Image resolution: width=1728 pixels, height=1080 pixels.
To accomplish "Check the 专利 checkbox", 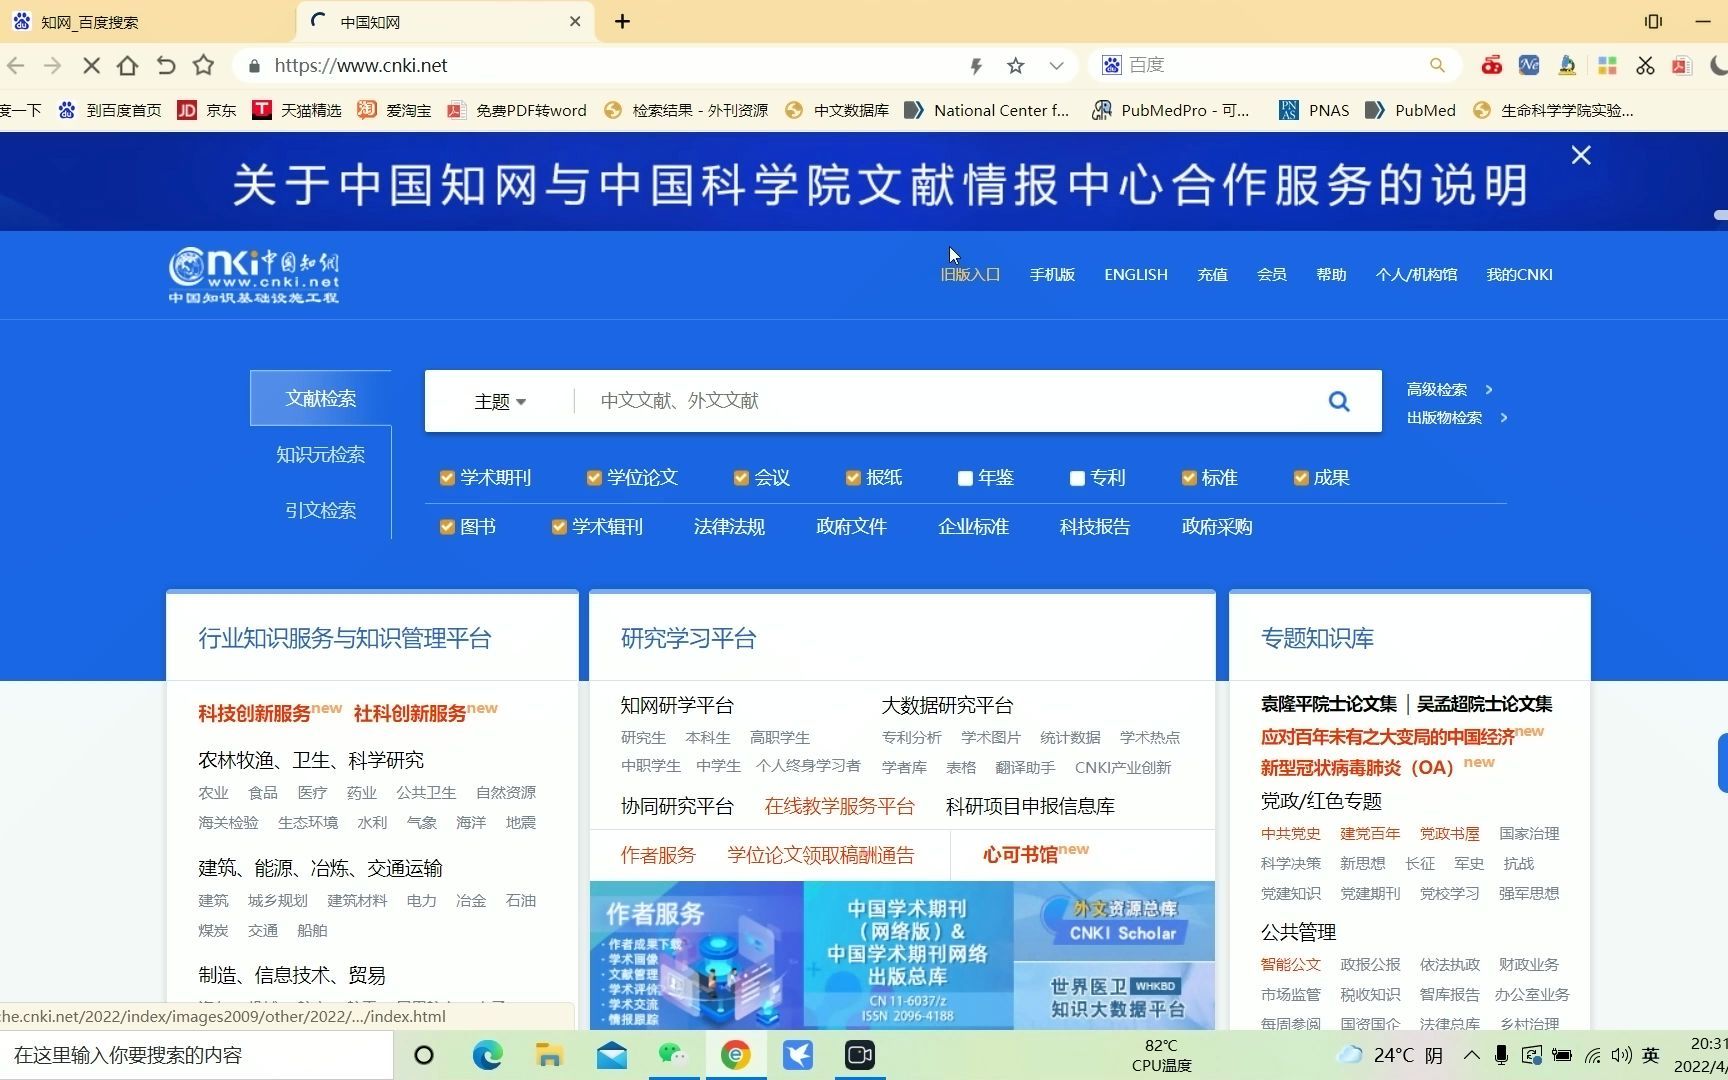I will coord(1077,477).
